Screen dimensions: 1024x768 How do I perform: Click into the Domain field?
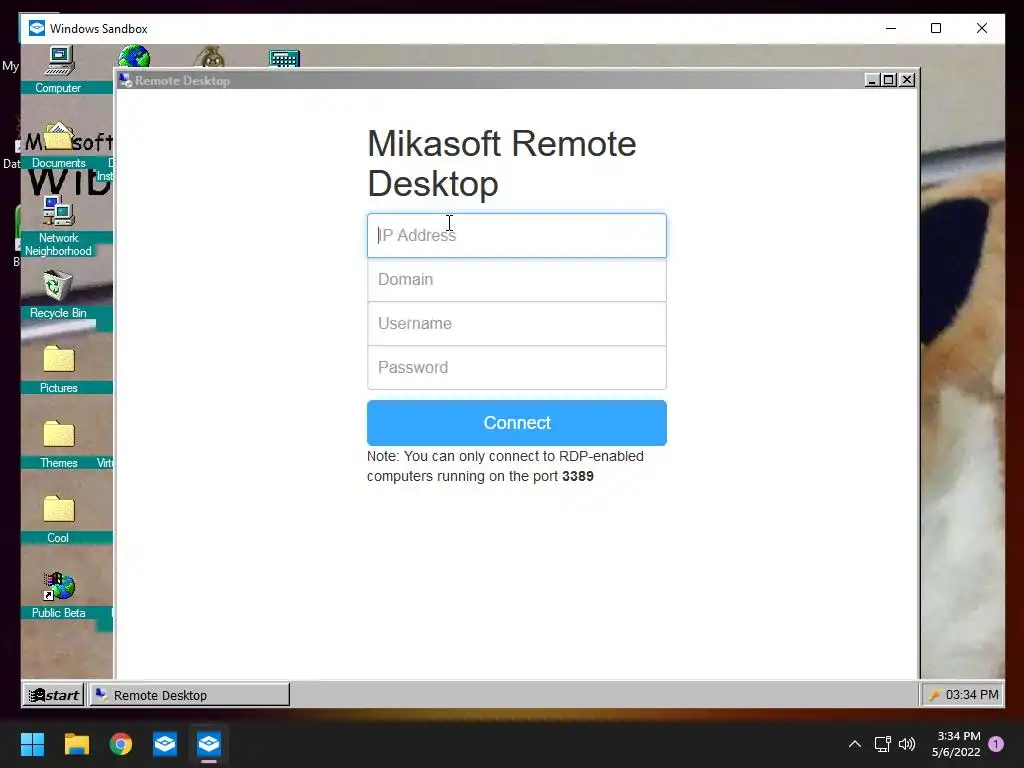(x=517, y=280)
